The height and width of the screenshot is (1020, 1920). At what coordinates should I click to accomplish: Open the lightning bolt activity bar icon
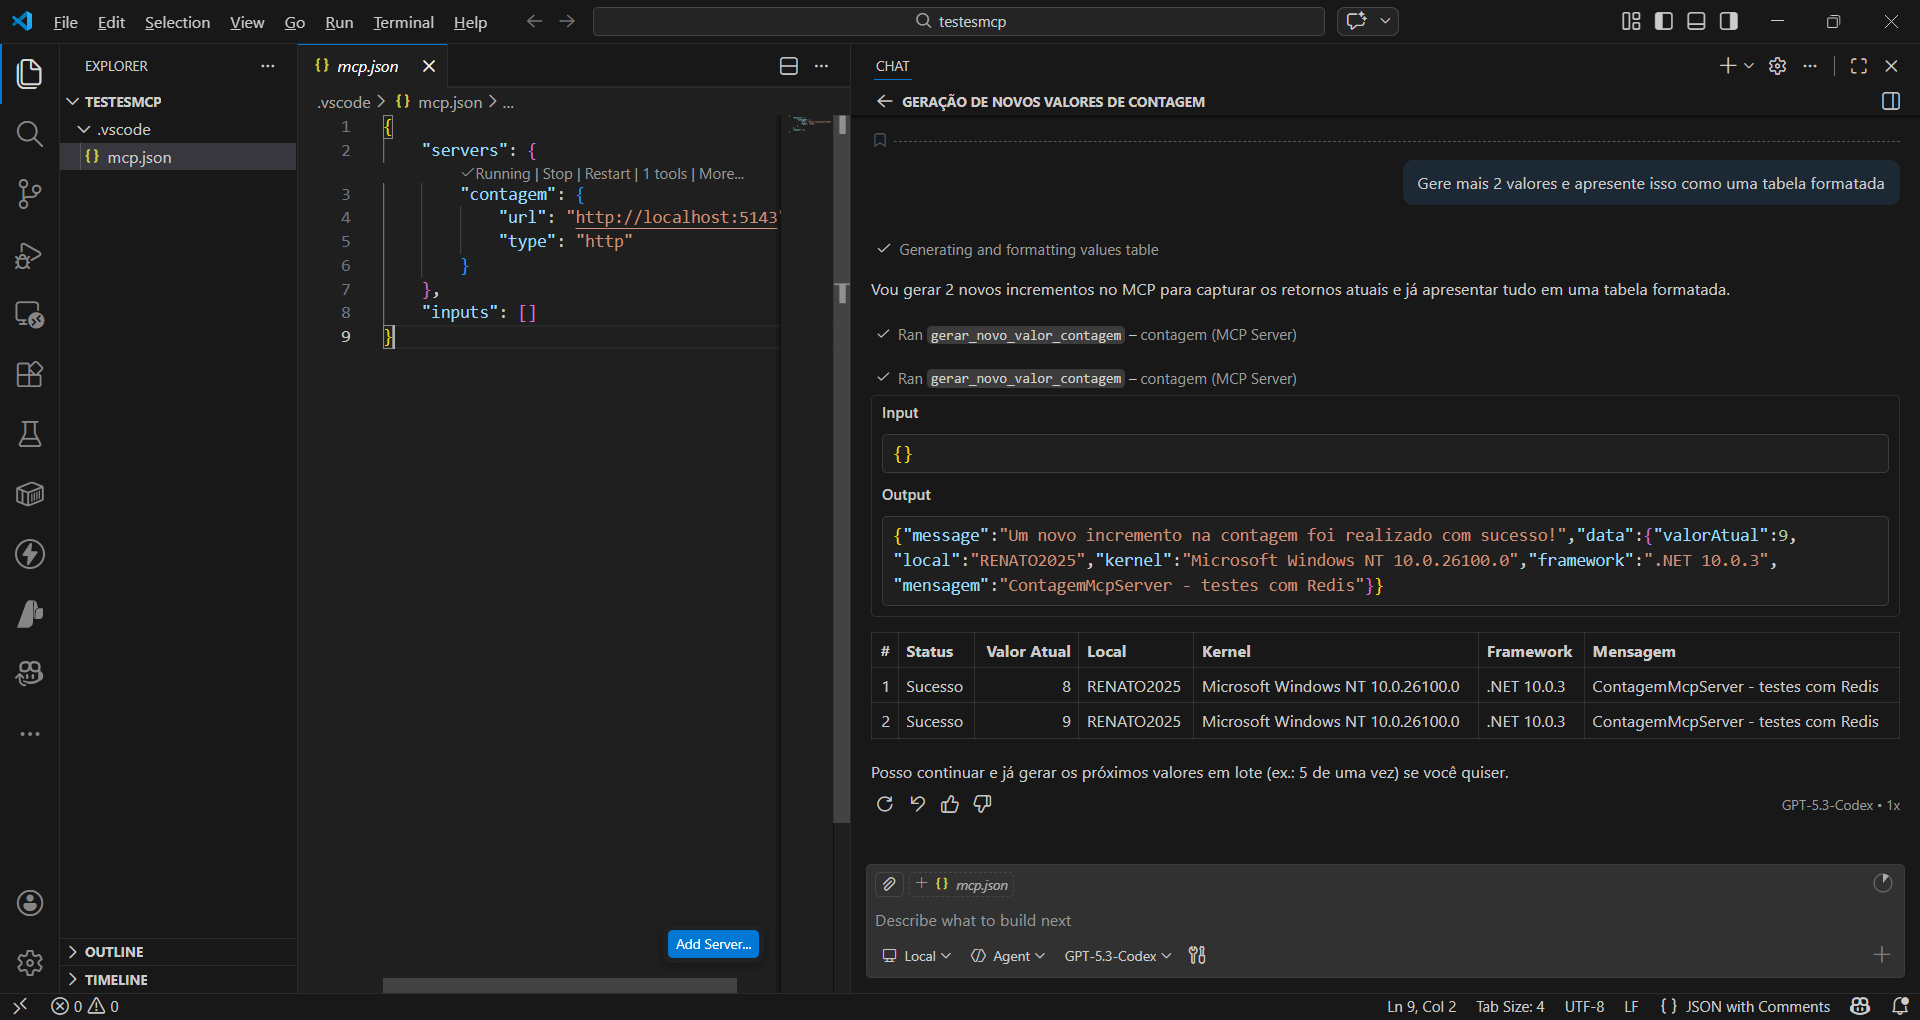pyautogui.click(x=30, y=554)
